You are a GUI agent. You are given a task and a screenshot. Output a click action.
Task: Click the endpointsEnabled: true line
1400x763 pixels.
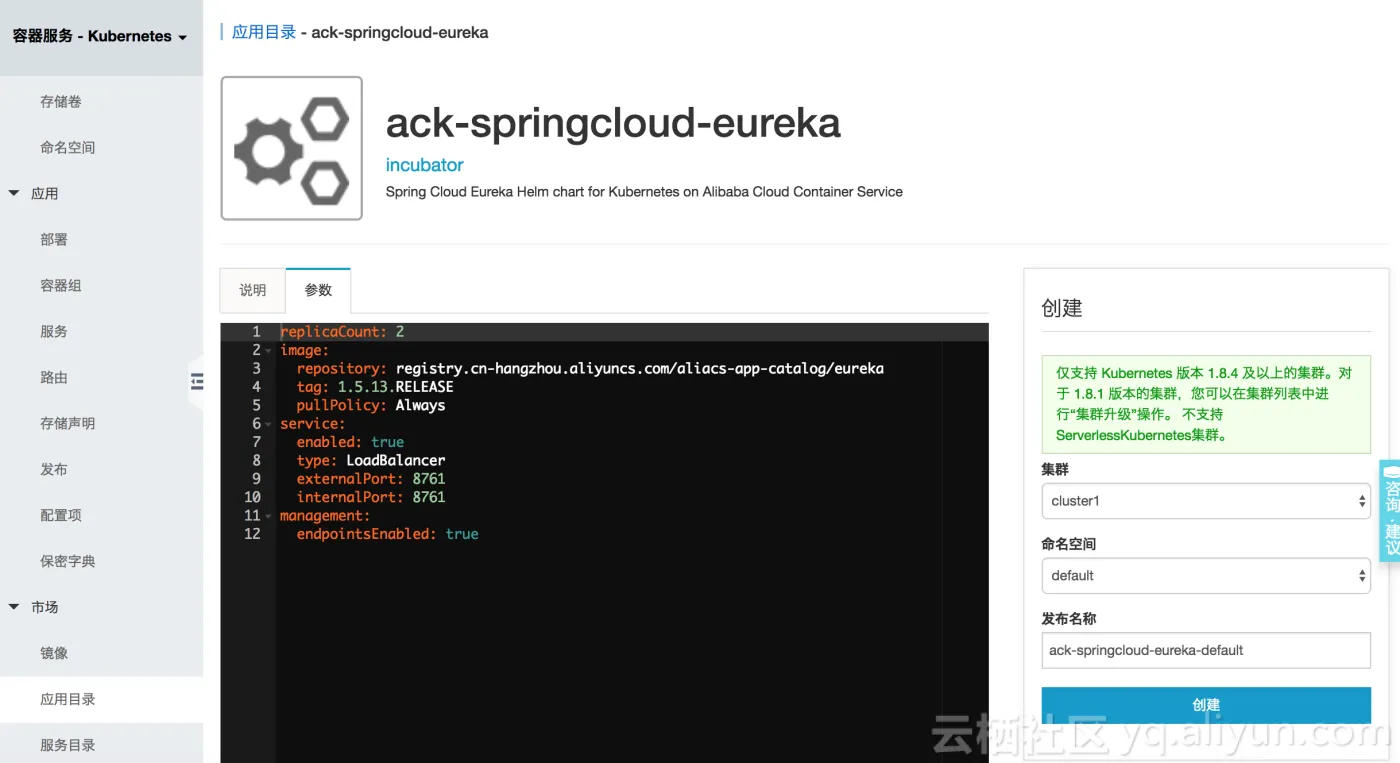click(x=388, y=534)
